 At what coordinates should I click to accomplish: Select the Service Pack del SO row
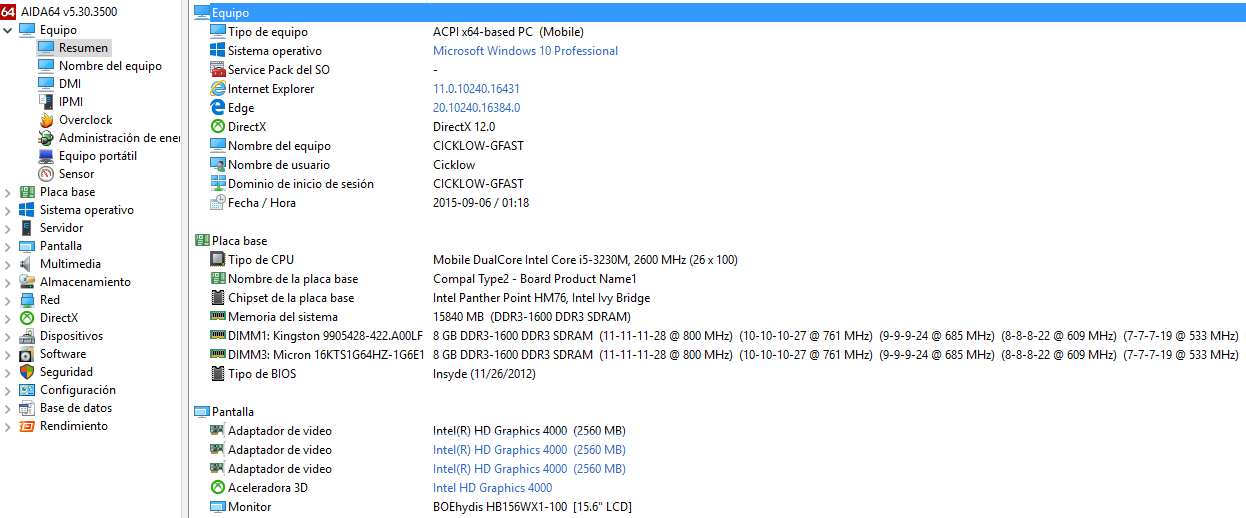coord(719,70)
